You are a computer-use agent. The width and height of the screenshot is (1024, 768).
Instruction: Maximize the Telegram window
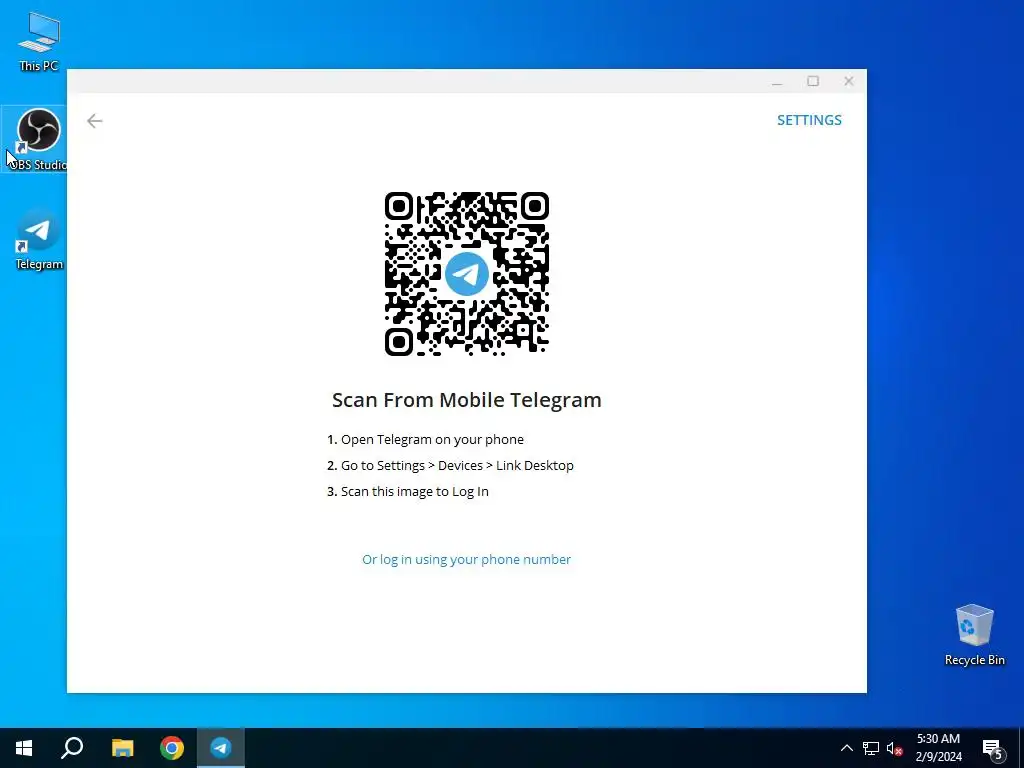pyautogui.click(x=813, y=81)
